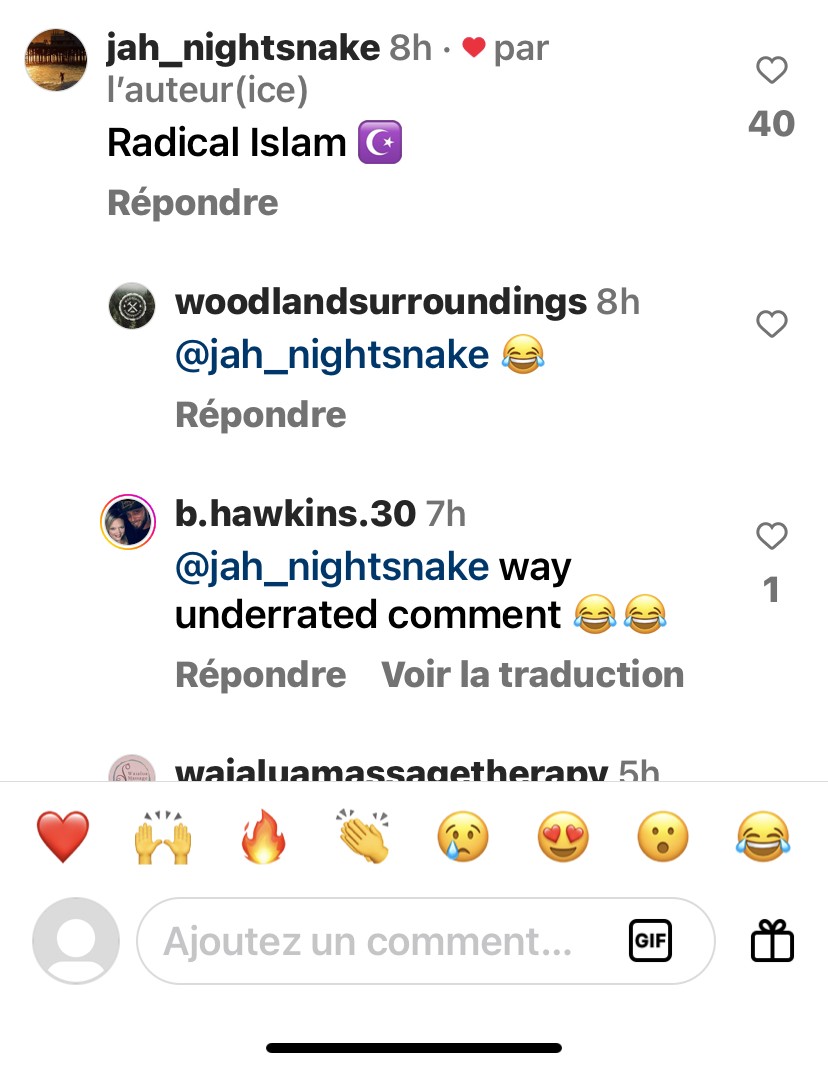The width and height of the screenshot is (828, 1069).
Task: Open jah_nightsnake's profile picture
Action: click(56, 59)
